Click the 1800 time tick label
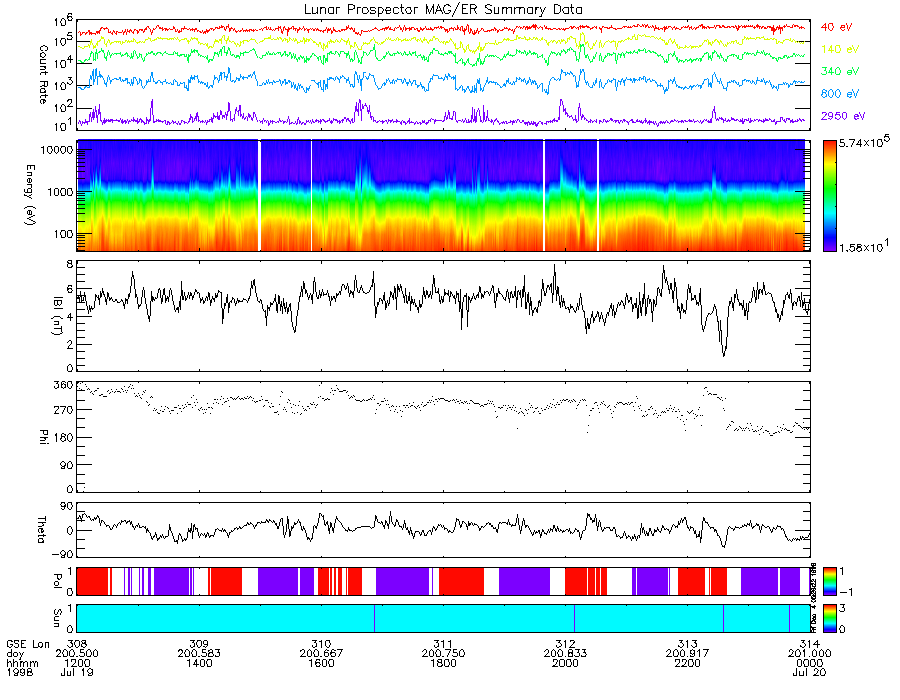Viewport: 900px width, 700px height. pyautogui.click(x=443, y=663)
